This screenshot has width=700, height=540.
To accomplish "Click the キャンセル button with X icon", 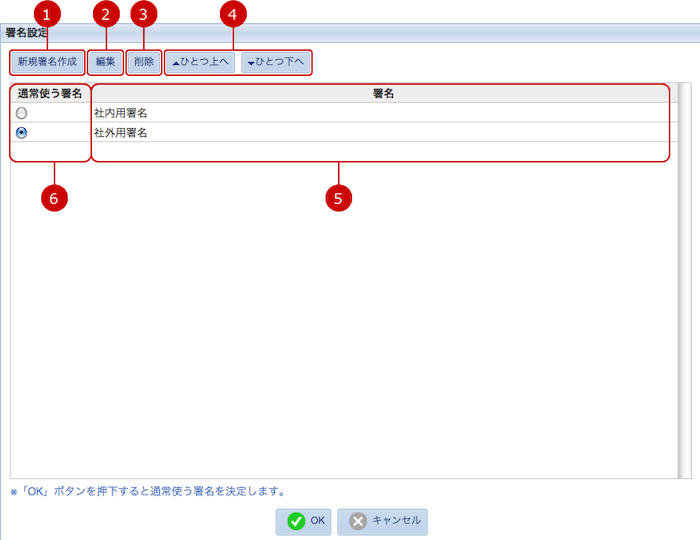I will tap(383, 521).
